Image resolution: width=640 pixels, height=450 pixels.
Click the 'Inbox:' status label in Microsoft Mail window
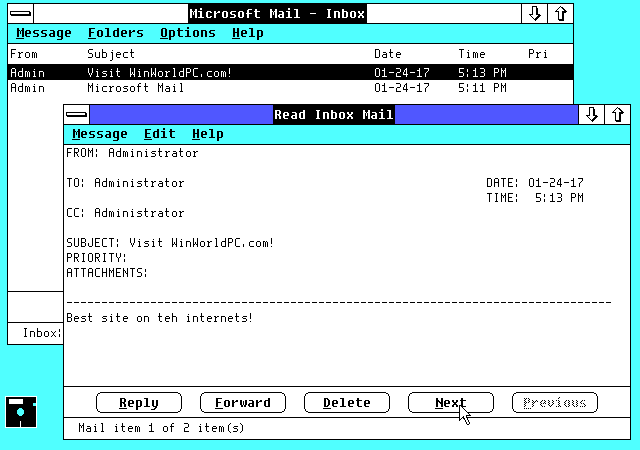(x=42, y=333)
